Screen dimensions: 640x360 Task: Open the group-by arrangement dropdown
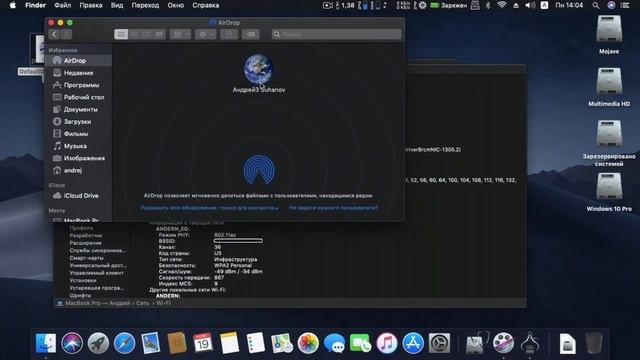[x=180, y=34]
